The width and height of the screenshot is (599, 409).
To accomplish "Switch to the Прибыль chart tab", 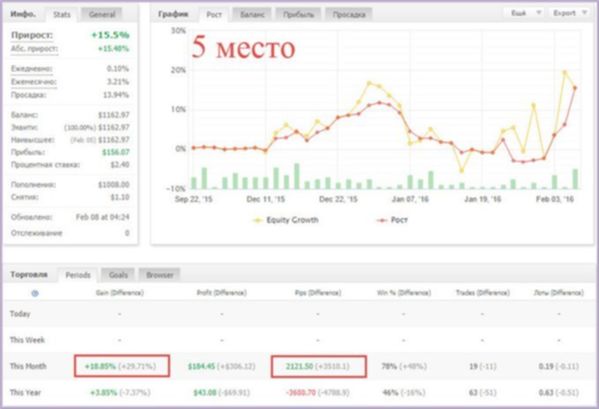I will (298, 15).
